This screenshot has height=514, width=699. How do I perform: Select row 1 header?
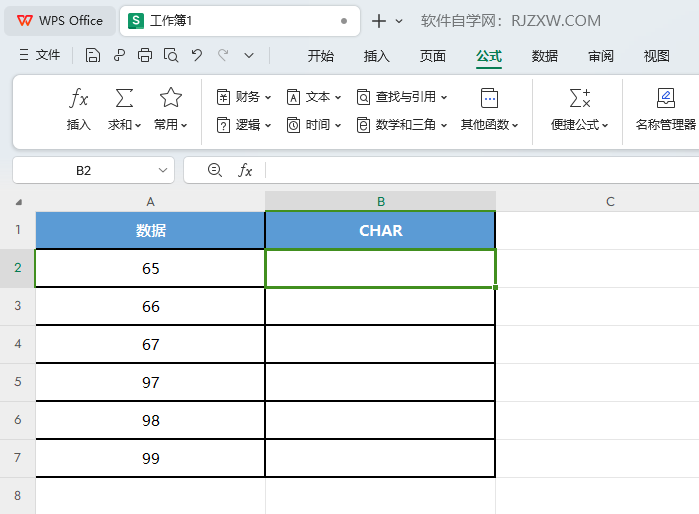[x=17, y=230]
